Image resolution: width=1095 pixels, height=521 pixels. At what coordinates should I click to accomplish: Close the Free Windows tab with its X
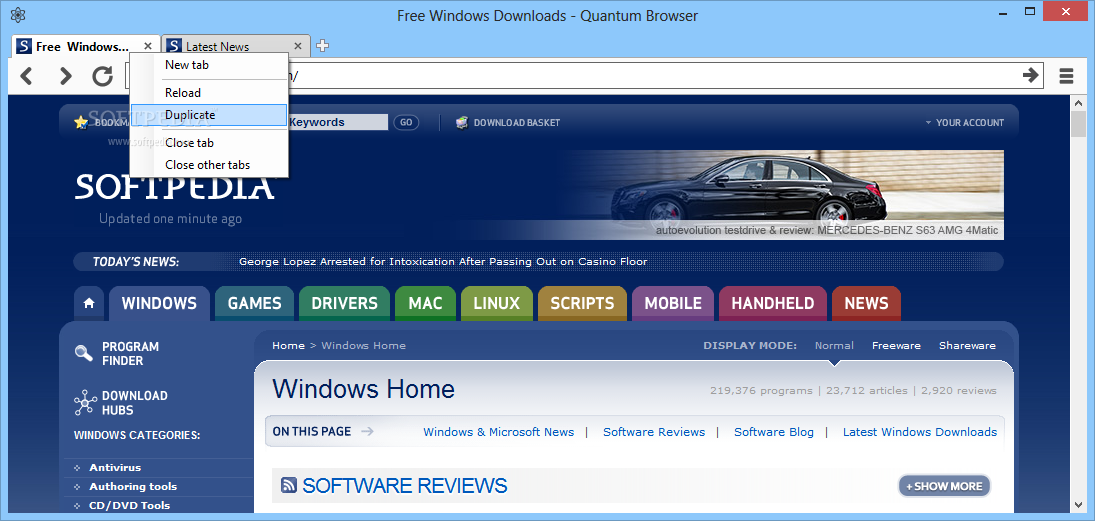pos(147,46)
